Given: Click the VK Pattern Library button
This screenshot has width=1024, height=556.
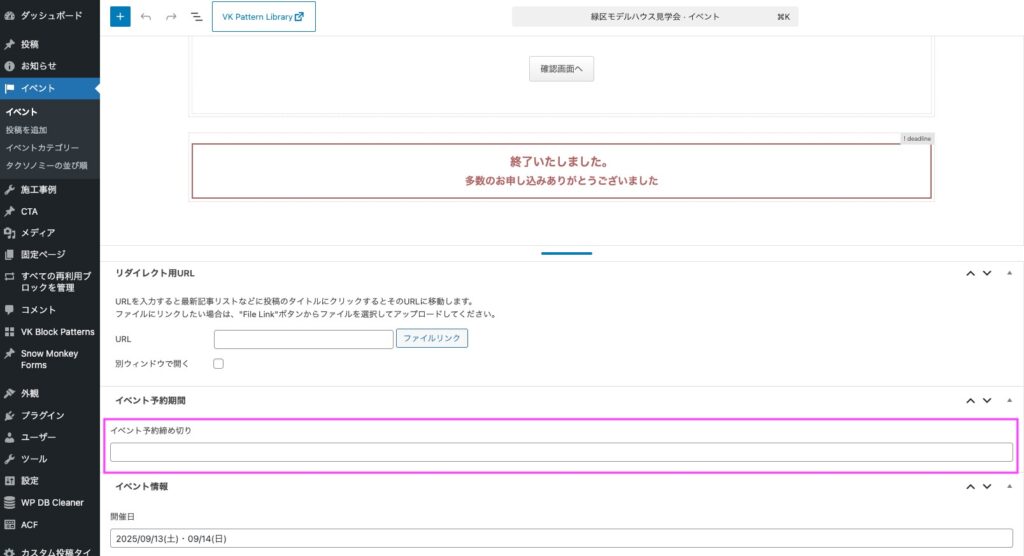Looking at the screenshot, I should point(263,17).
